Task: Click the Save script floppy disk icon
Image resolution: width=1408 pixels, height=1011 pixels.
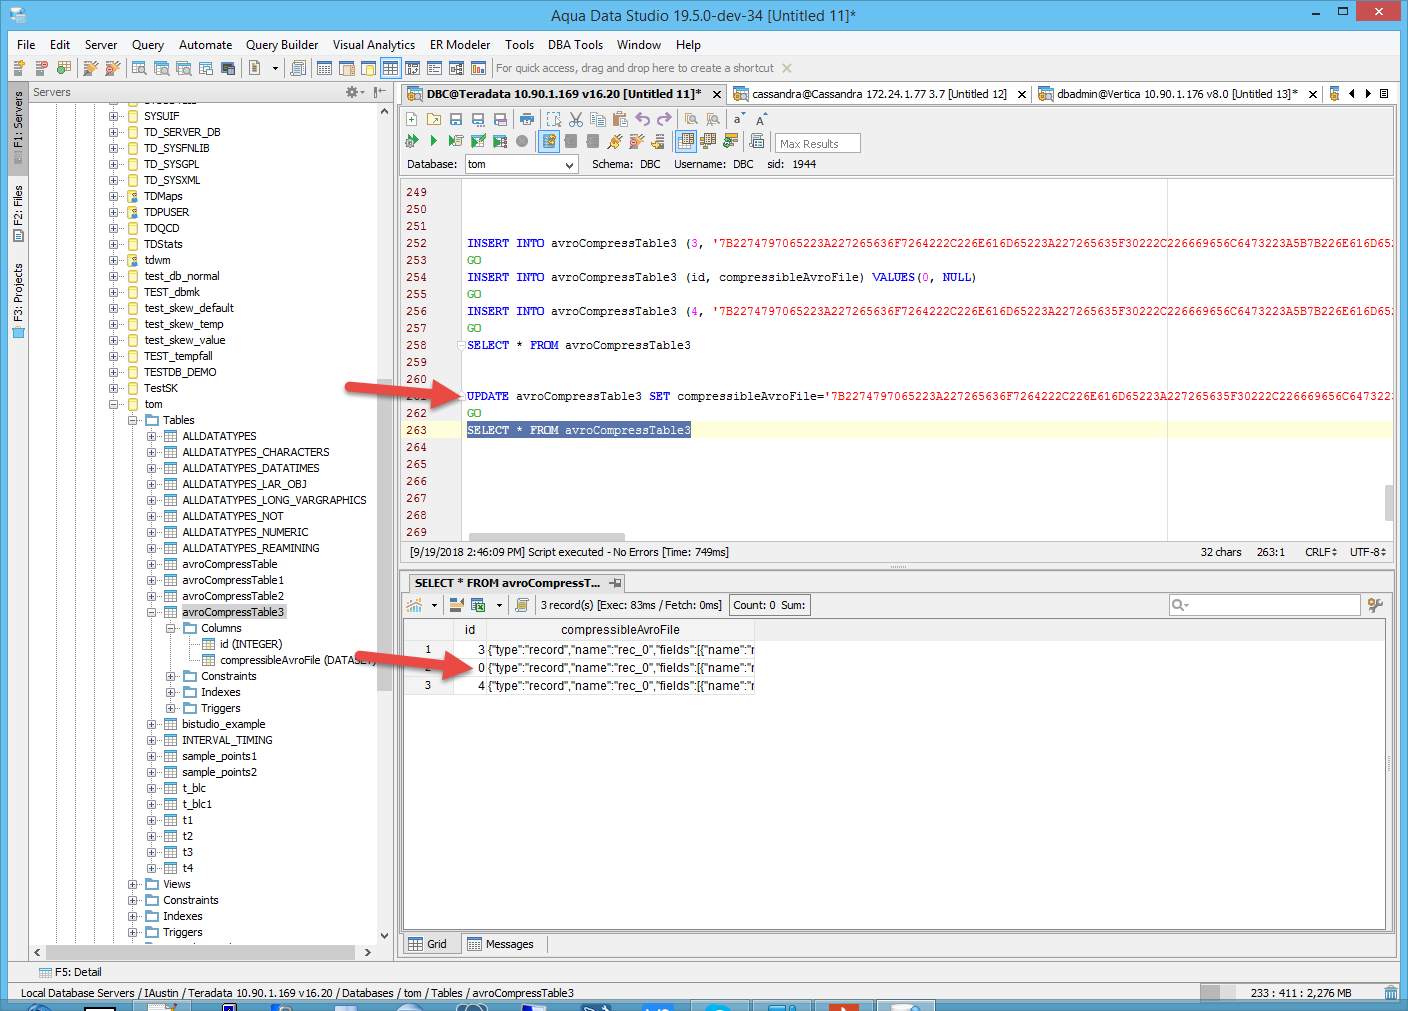Action: pos(456,119)
